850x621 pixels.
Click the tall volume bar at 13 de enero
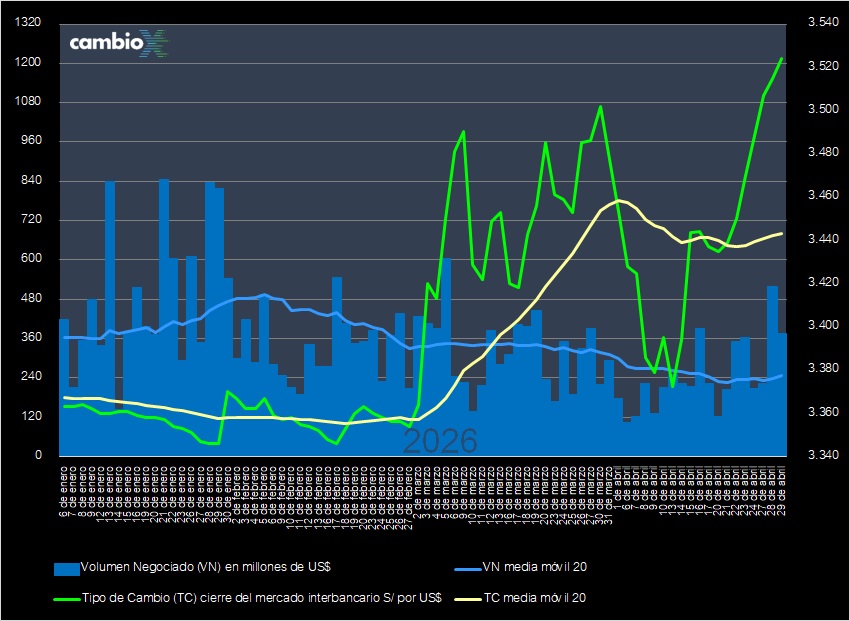click(110, 318)
